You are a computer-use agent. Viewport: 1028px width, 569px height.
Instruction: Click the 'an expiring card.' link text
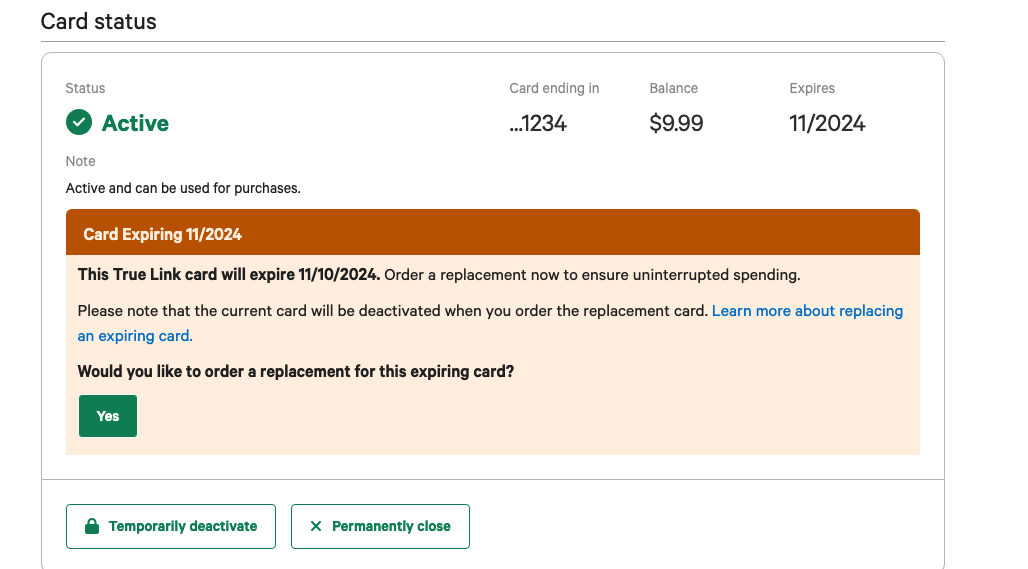135,336
